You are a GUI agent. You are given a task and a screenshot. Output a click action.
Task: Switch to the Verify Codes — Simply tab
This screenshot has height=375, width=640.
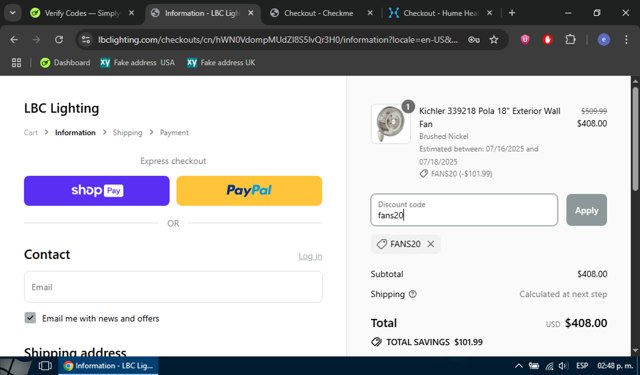tap(82, 13)
